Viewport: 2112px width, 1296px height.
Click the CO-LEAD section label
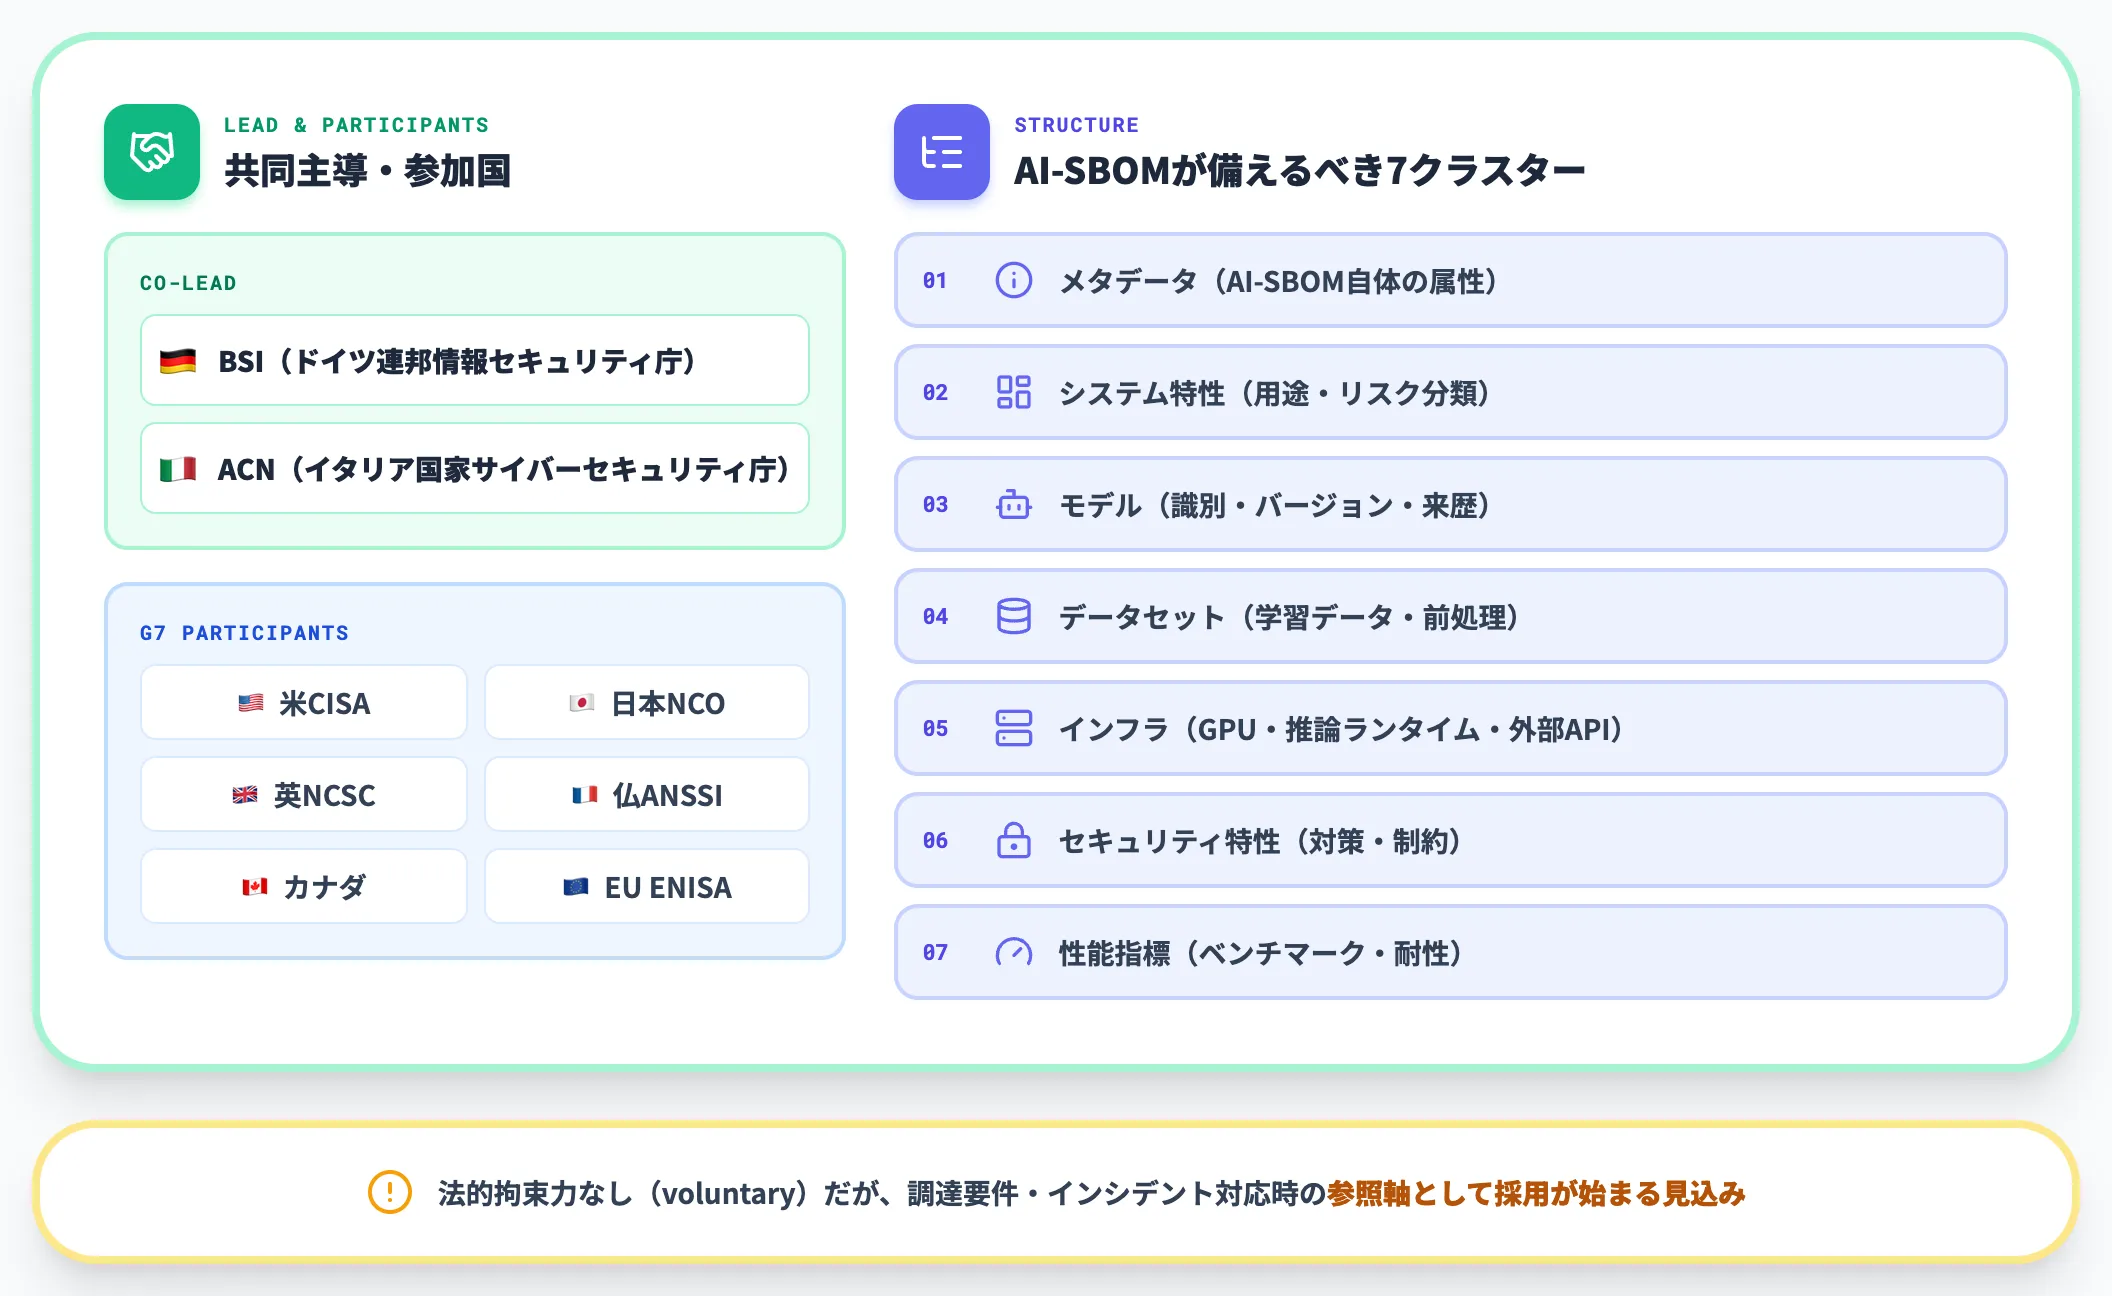point(188,283)
